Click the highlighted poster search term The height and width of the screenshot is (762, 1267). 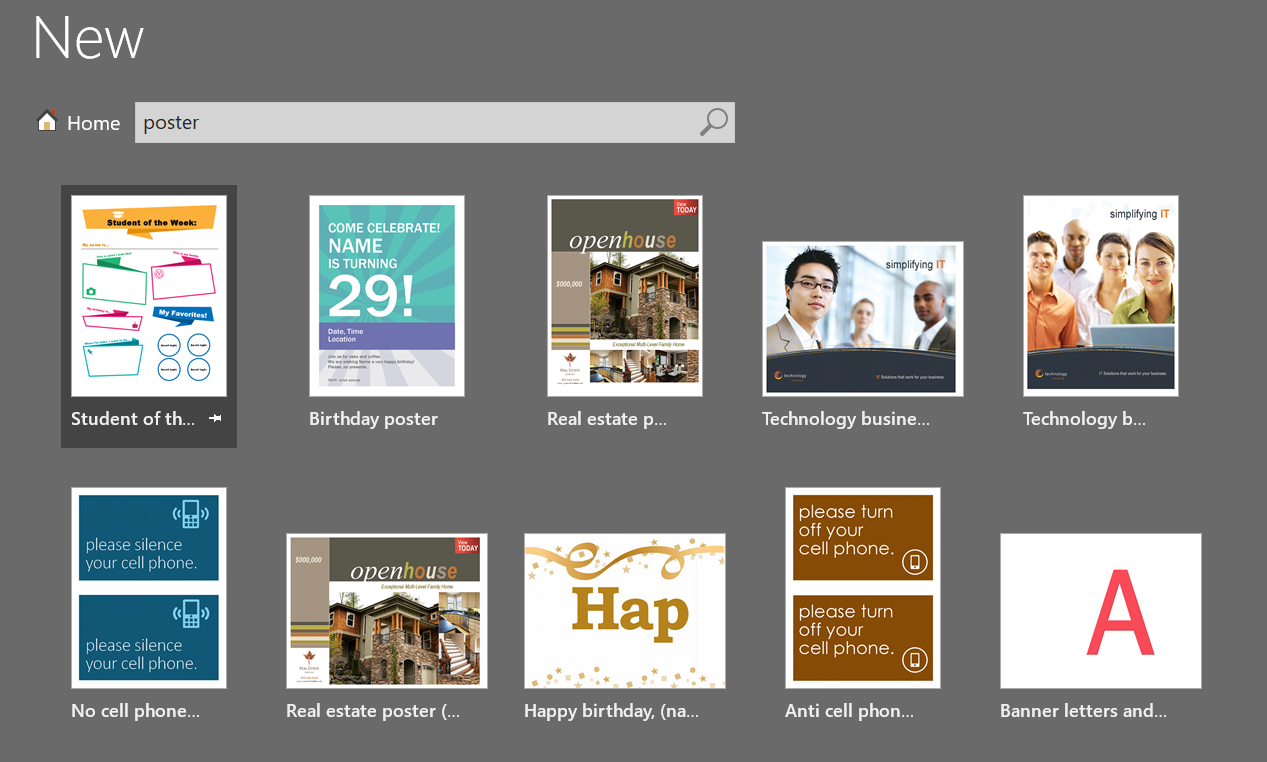pos(171,121)
